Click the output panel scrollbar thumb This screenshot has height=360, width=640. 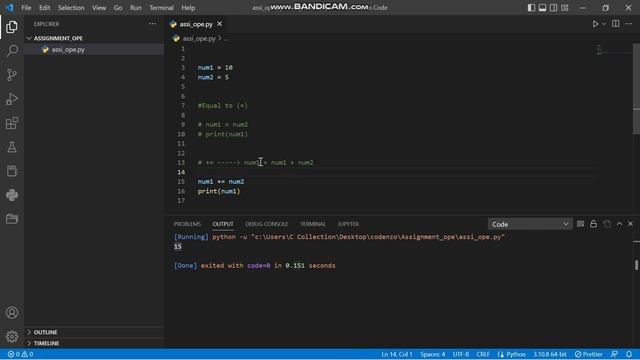coord(636,265)
